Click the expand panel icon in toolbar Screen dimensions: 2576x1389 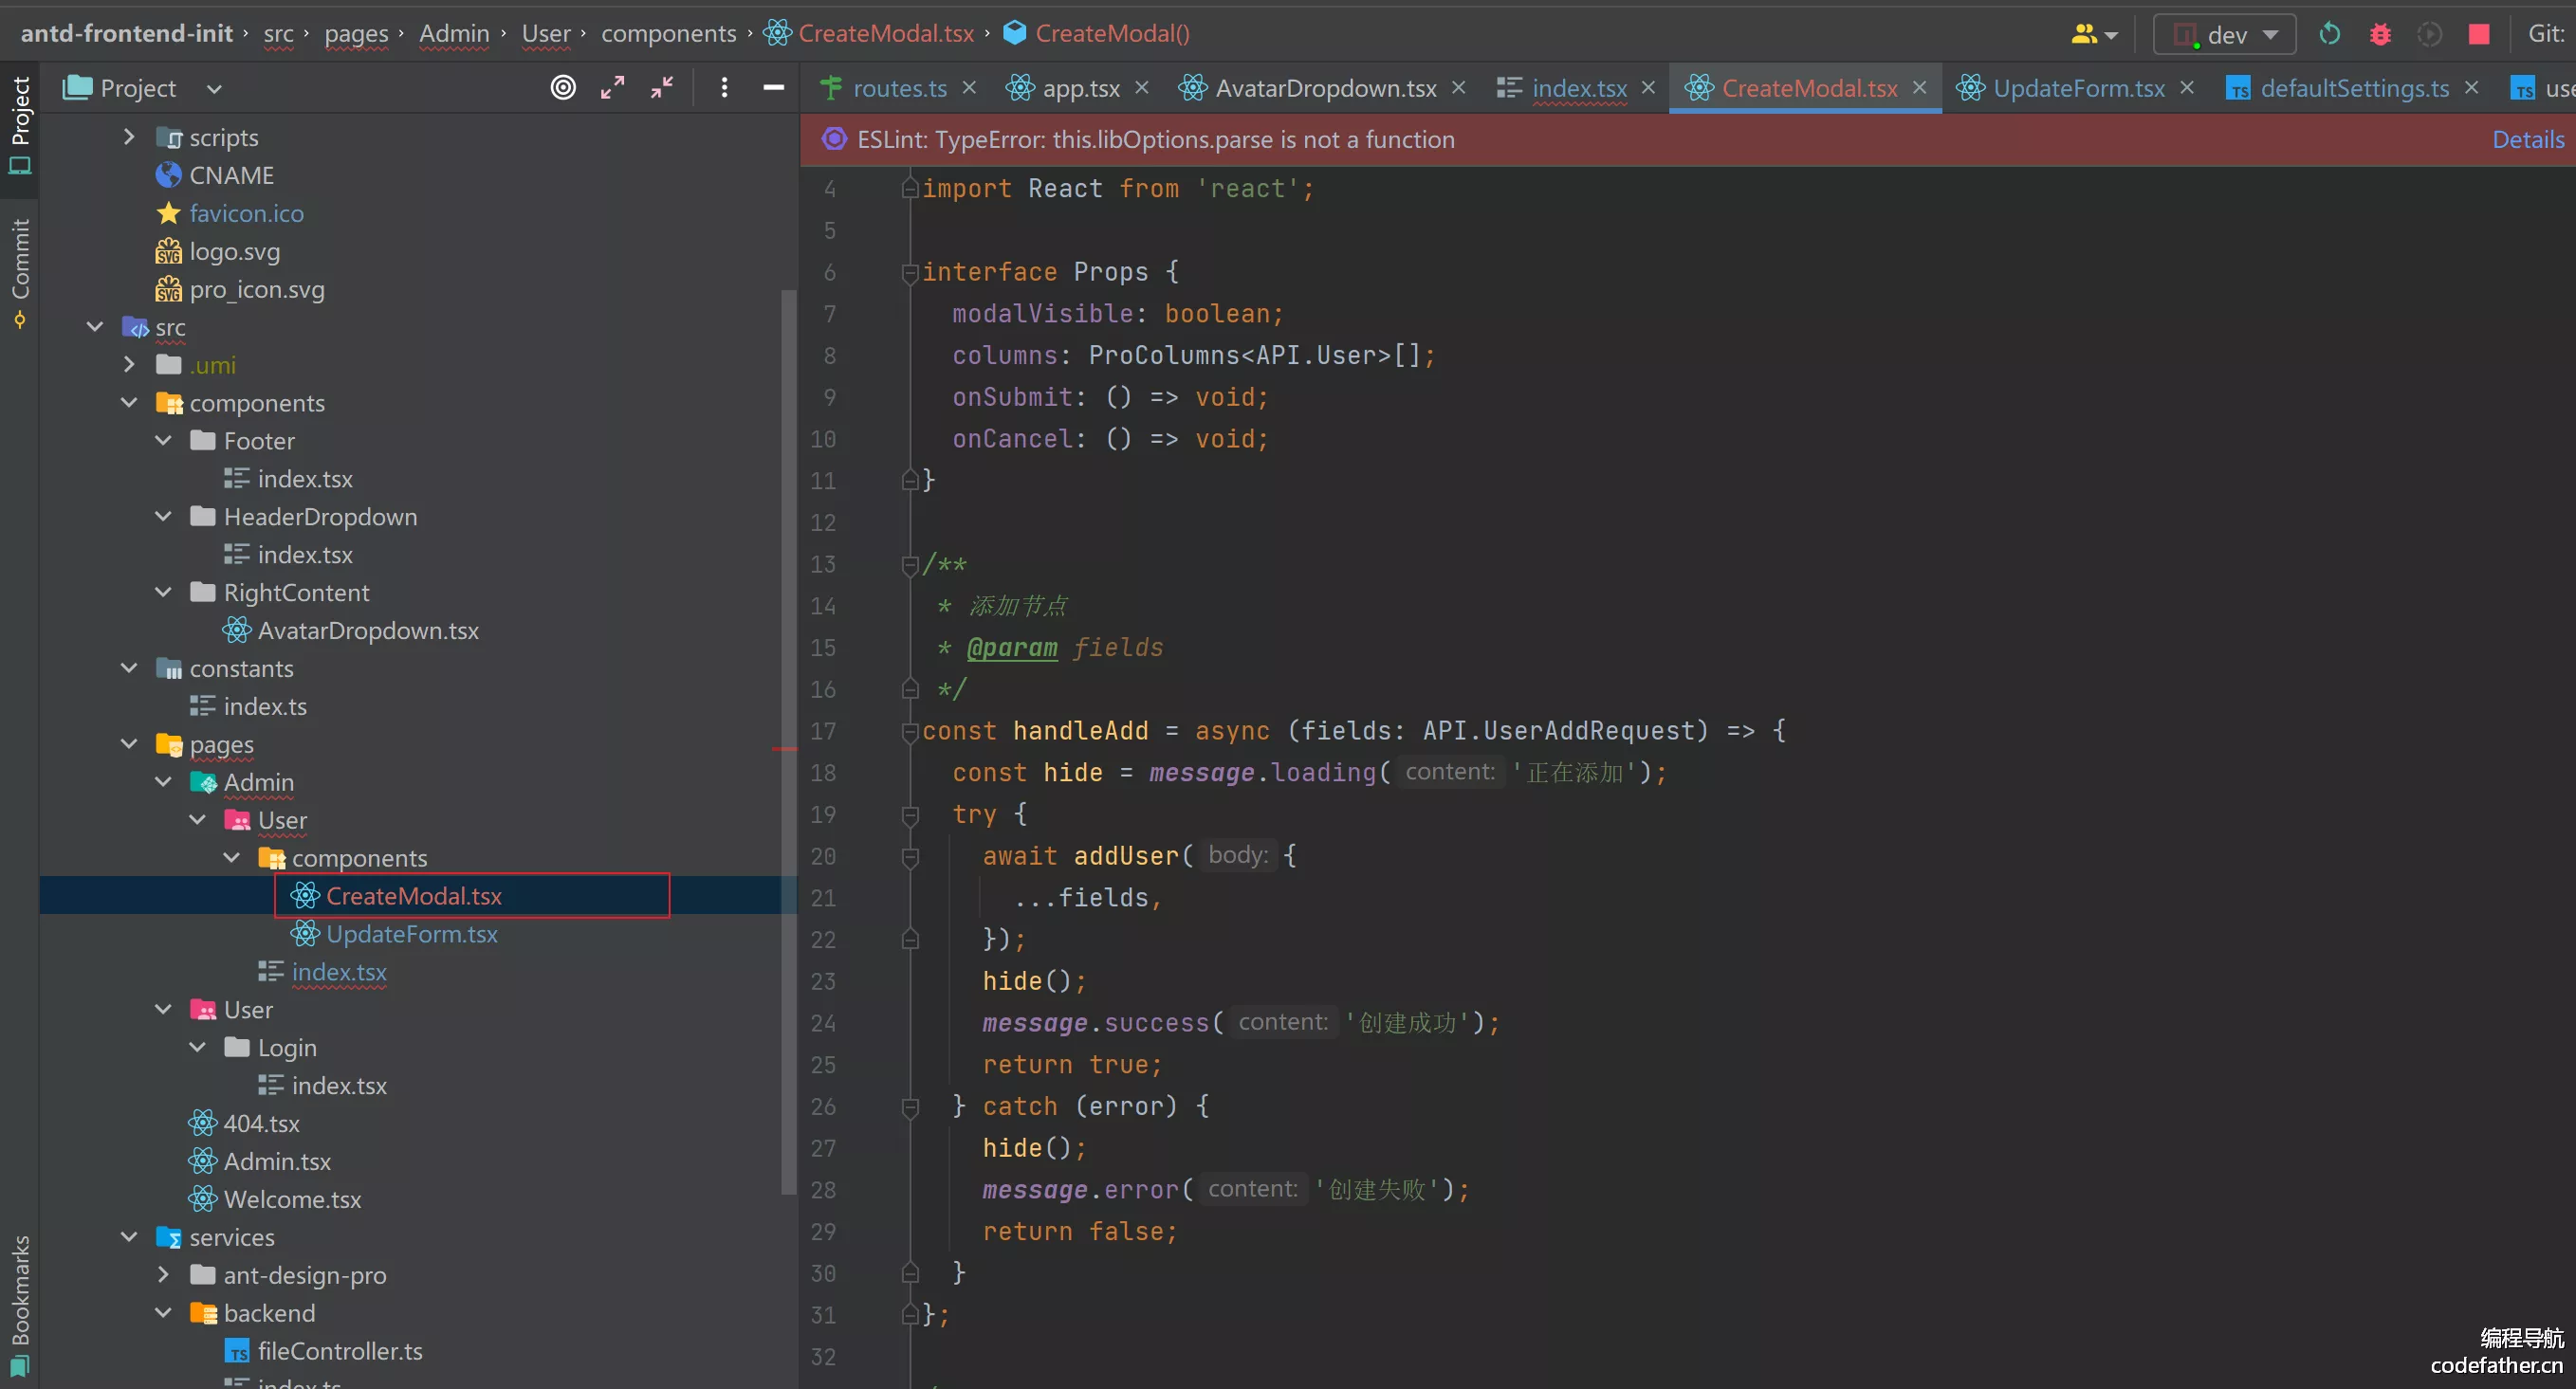pyautogui.click(x=613, y=87)
